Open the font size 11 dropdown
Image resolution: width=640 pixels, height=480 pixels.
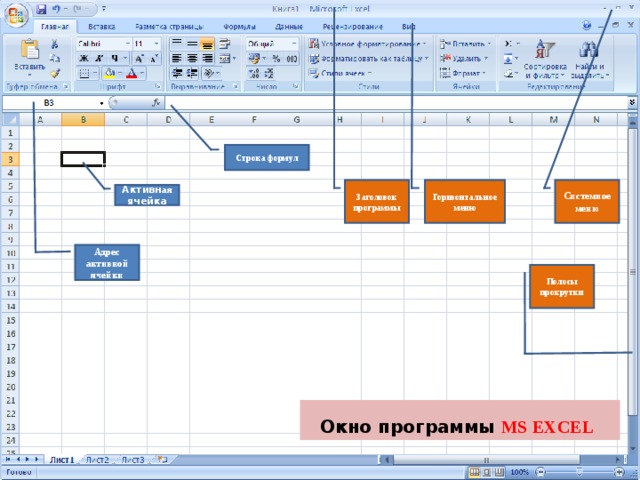(x=156, y=44)
